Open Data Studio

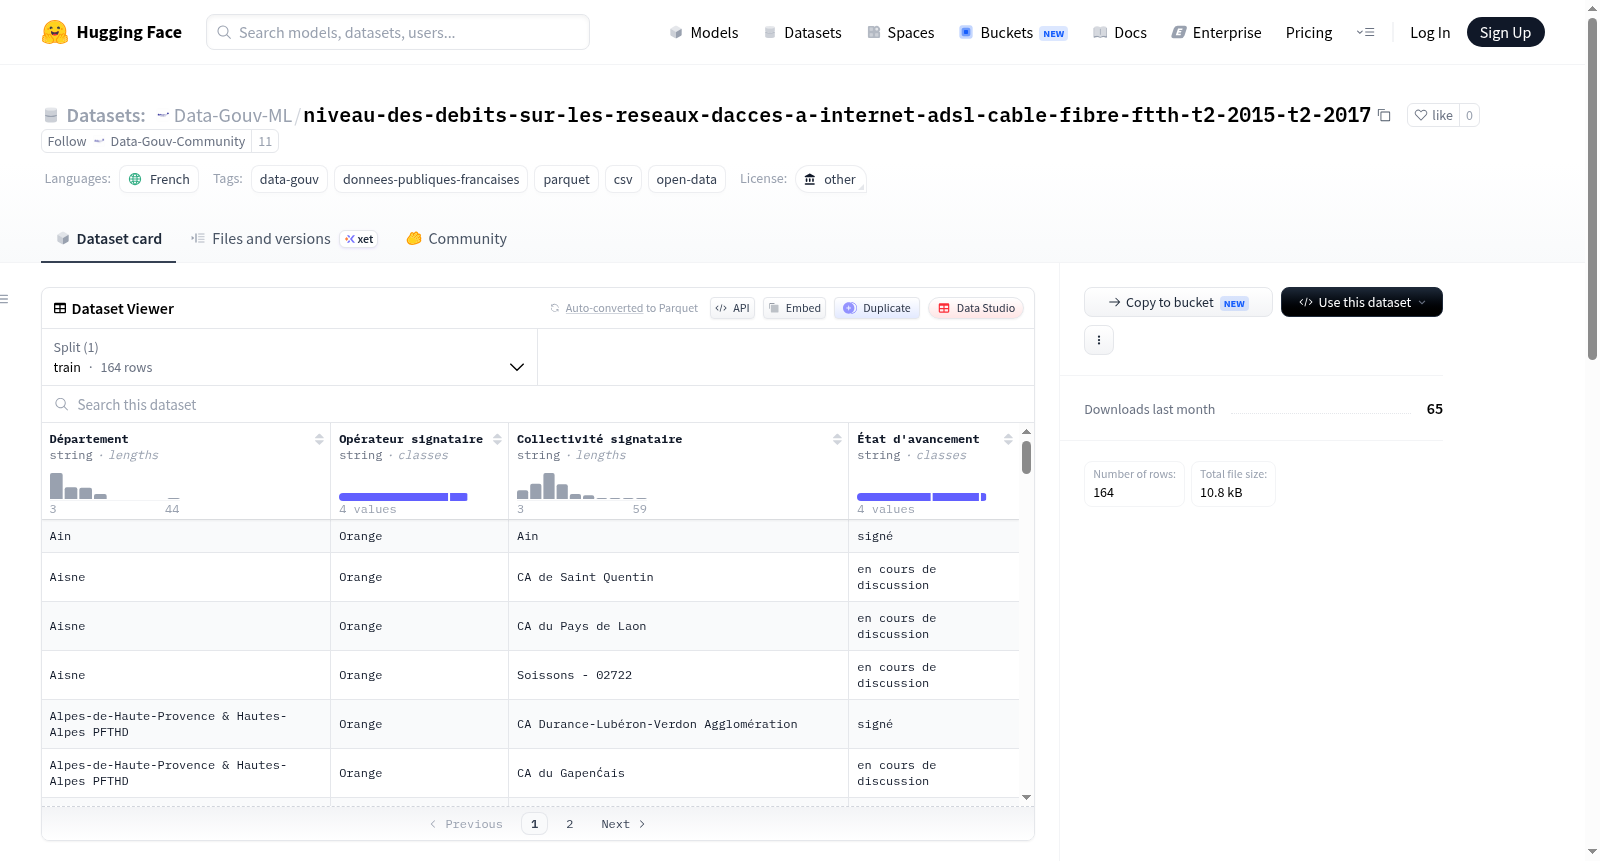[976, 308]
